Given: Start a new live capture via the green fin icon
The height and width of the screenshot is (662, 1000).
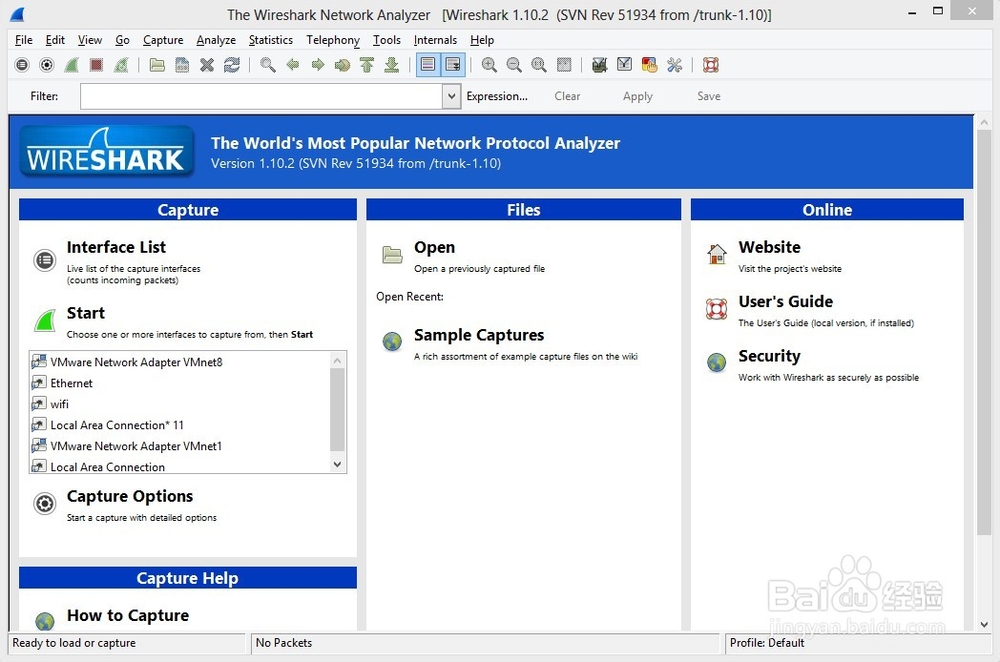Looking at the screenshot, I should (x=71, y=64).
